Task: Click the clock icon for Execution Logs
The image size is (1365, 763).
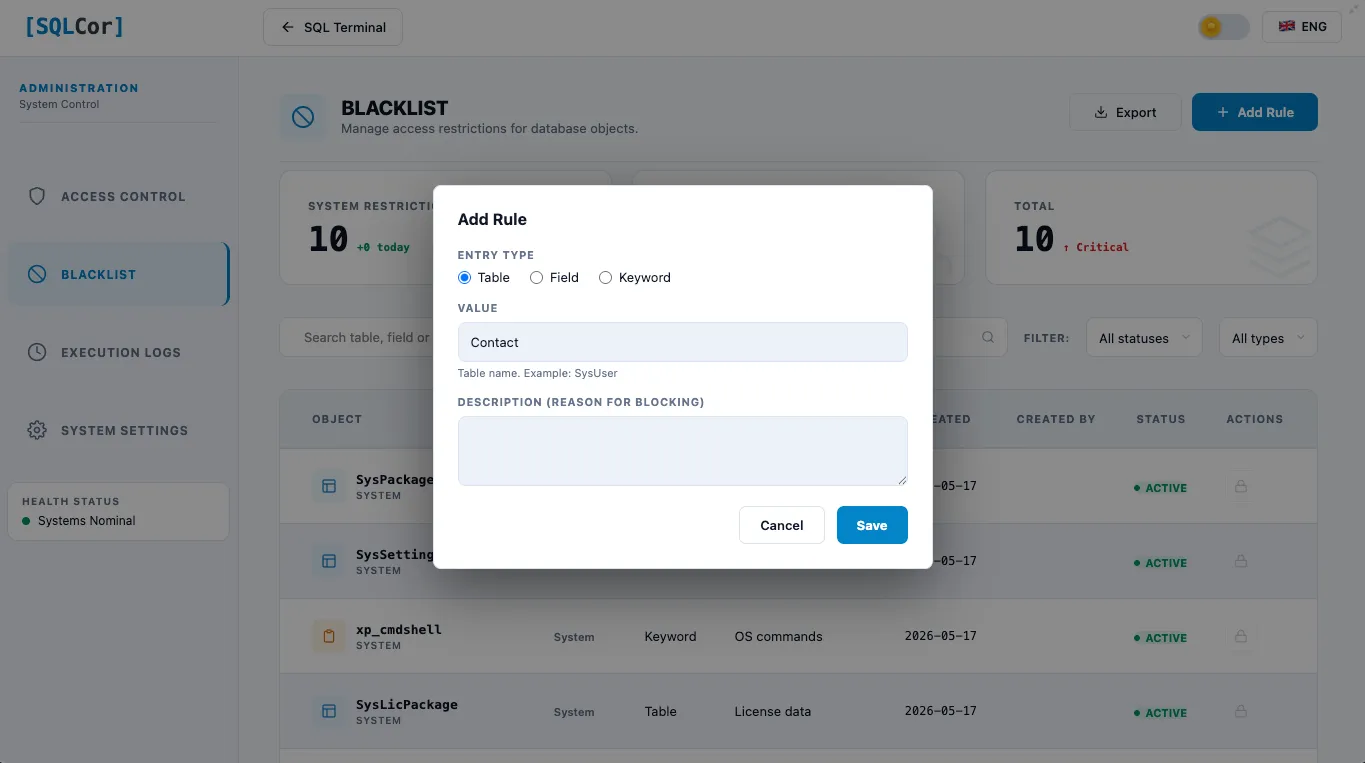Action: tap(37, 352)
